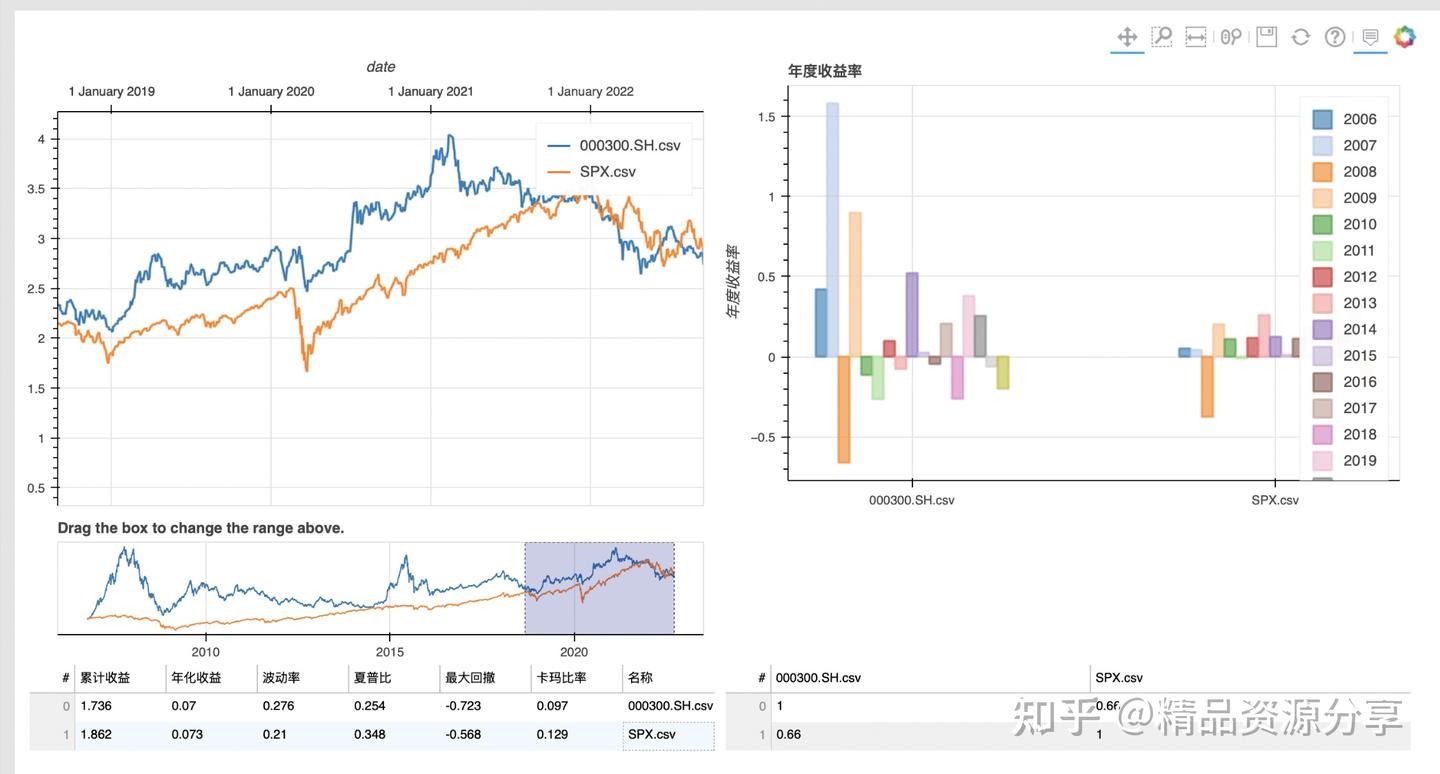1440x774 pixels.
Task: Click 1 January 2021 axis label
Action: [x=431, y=91]
